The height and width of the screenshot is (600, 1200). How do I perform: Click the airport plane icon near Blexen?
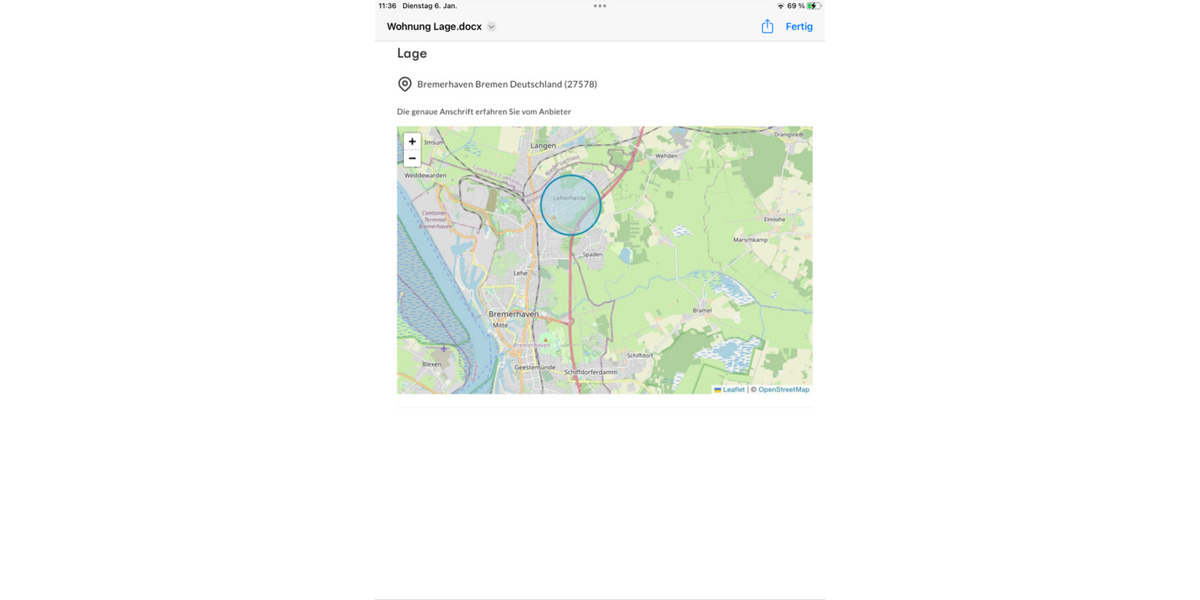[444, 349]
